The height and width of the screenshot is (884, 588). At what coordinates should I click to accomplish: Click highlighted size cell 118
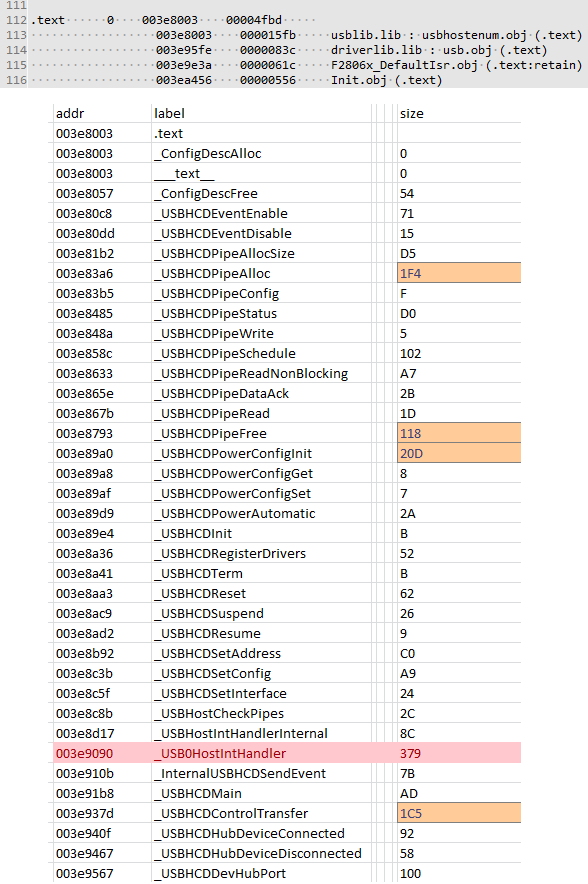(x=459, y=434)
